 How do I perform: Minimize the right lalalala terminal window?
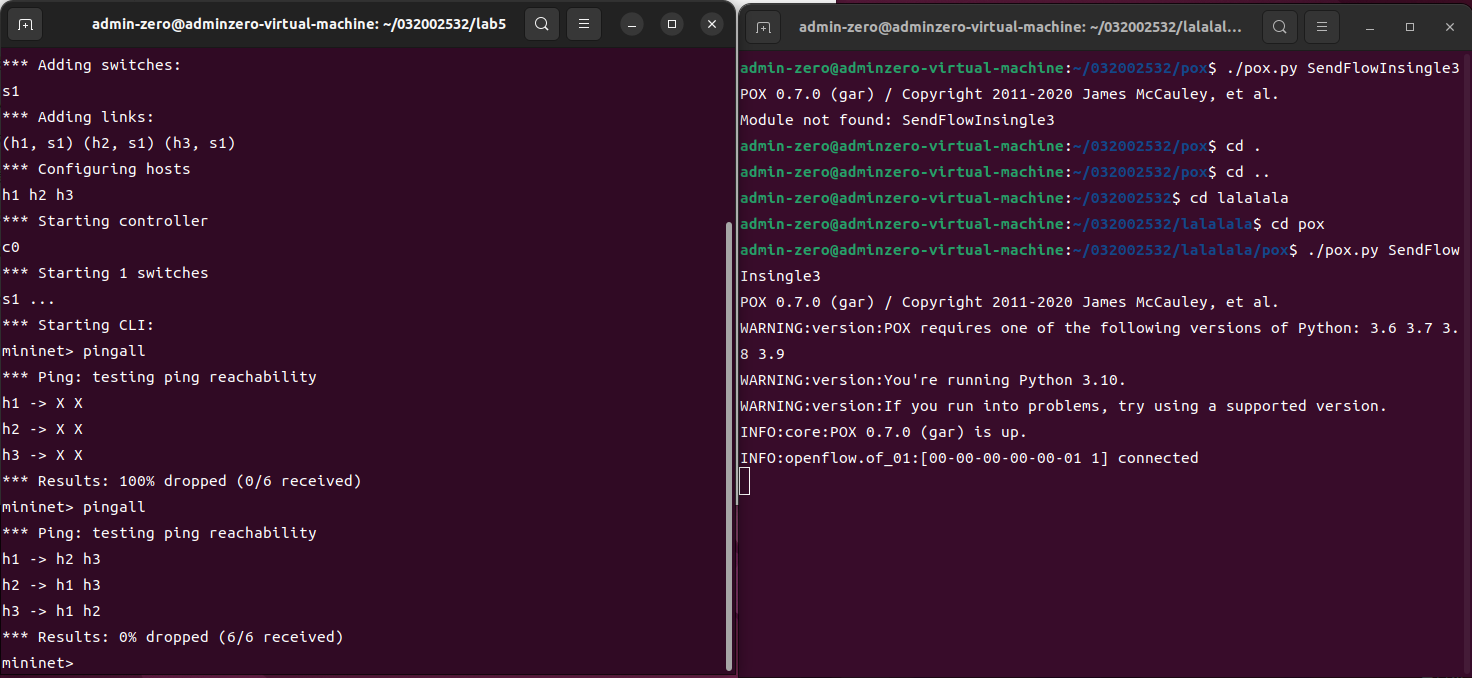pyautogui.click(x=1371, y=27)
